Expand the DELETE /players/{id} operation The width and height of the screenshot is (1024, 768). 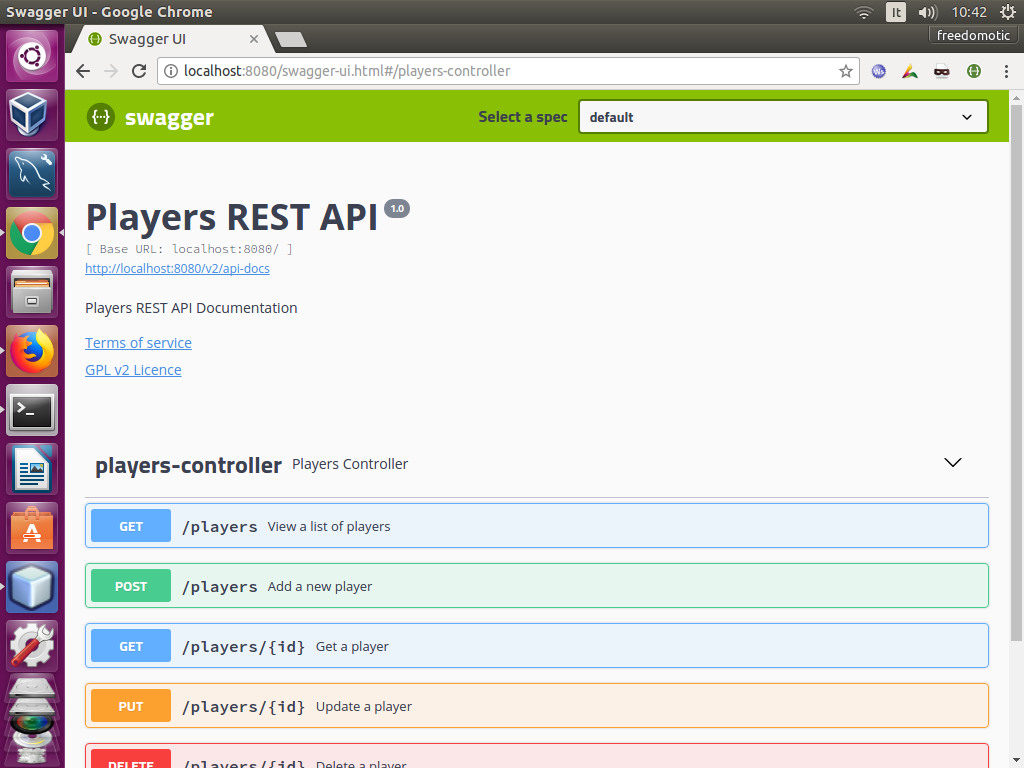tap(537, 756)
